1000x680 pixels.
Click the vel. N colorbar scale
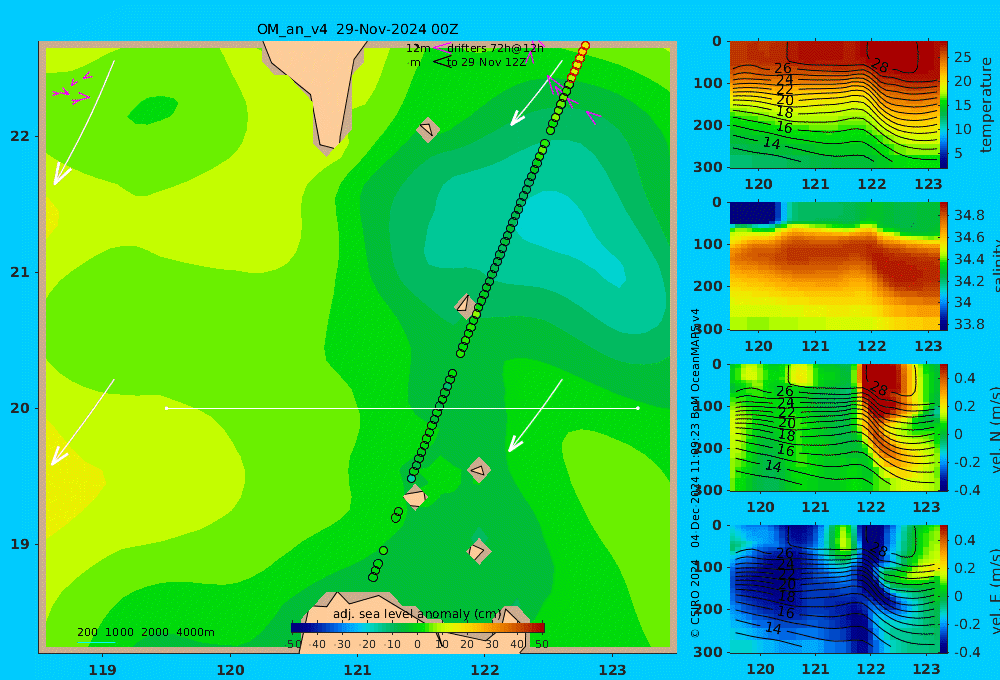(x=944, y=427)
